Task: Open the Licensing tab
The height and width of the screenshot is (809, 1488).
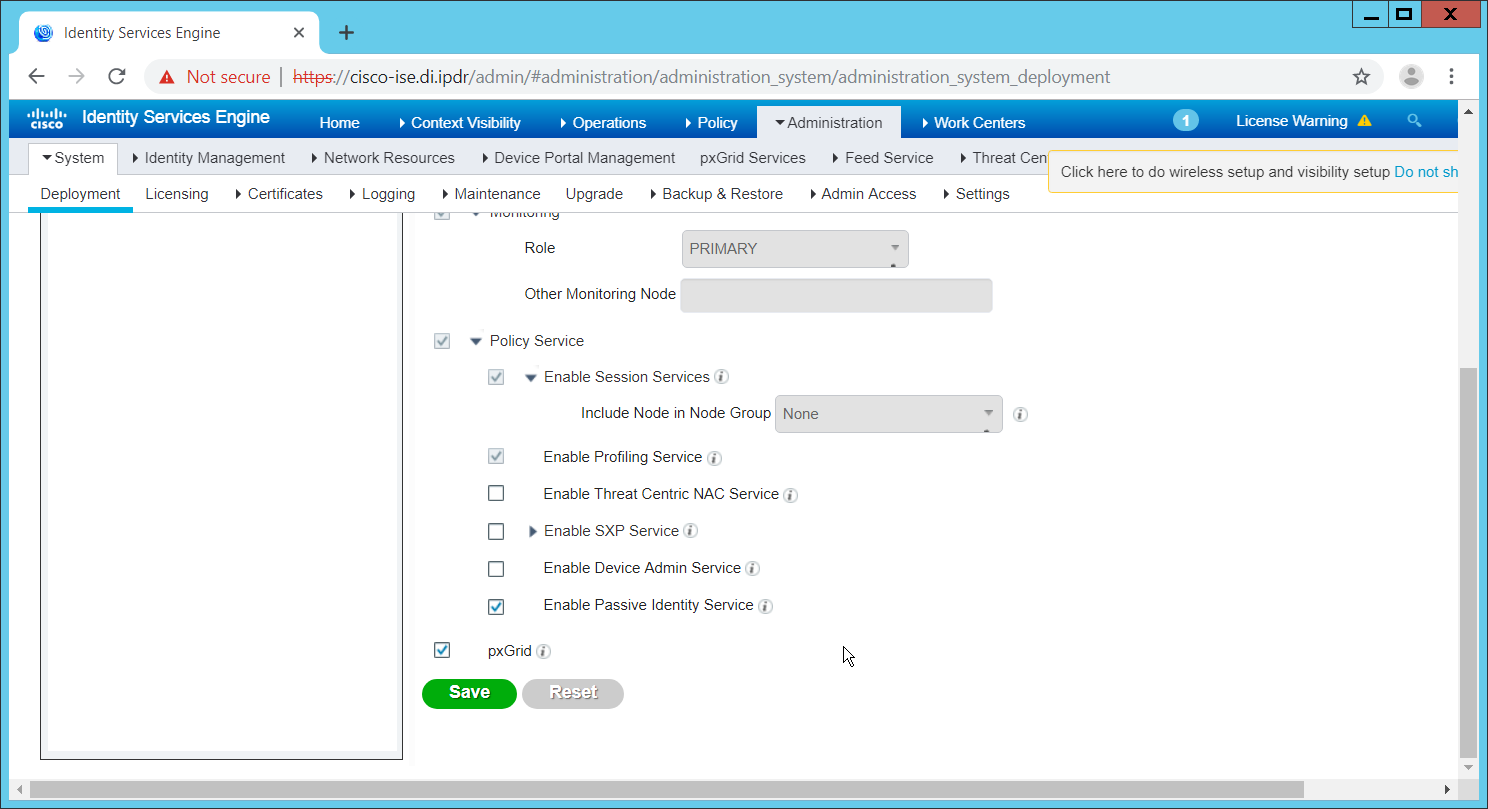Action: pyautogui.click(x=177, y=194)
